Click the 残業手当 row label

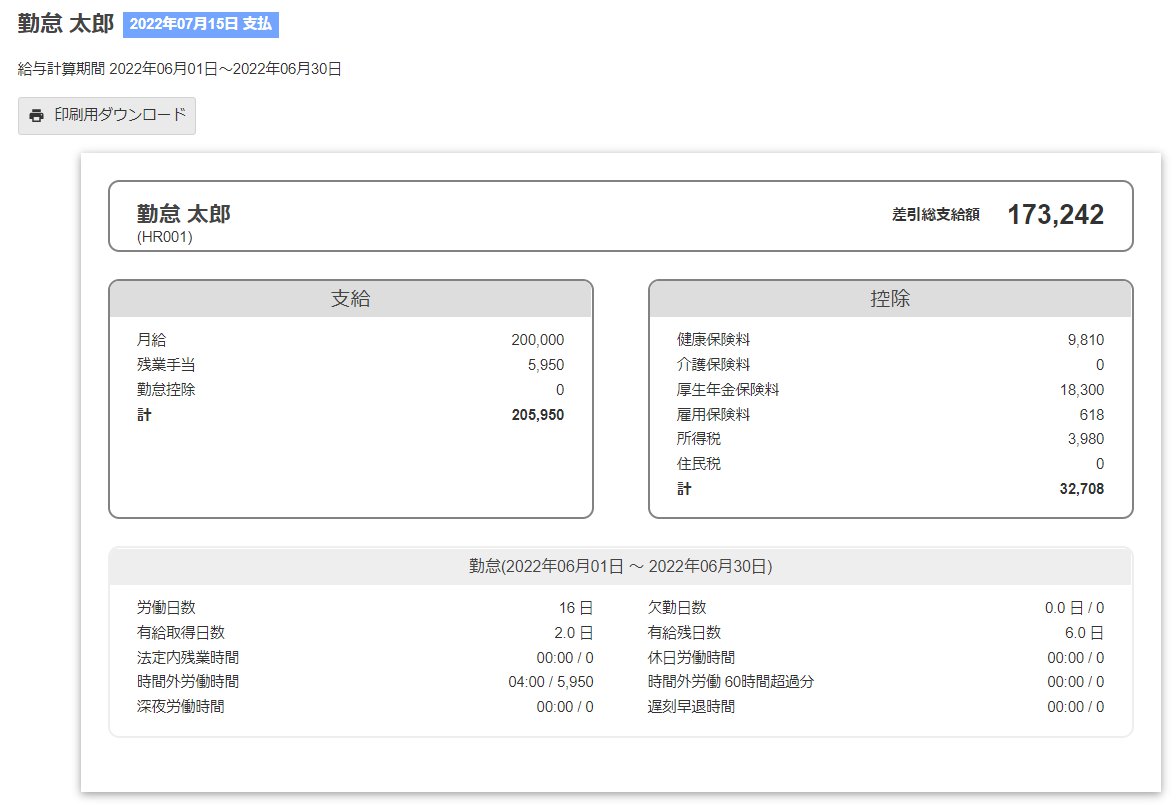[166, 365]
